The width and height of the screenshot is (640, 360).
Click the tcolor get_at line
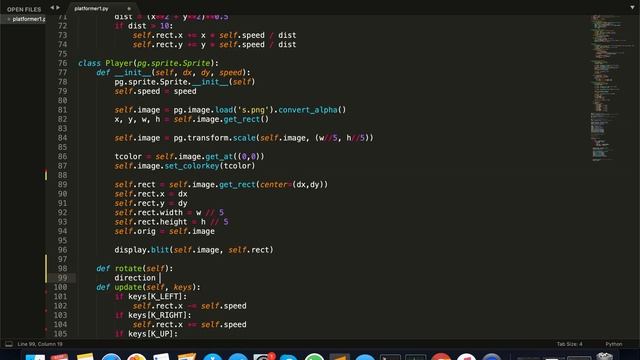[x=189, y=157]
